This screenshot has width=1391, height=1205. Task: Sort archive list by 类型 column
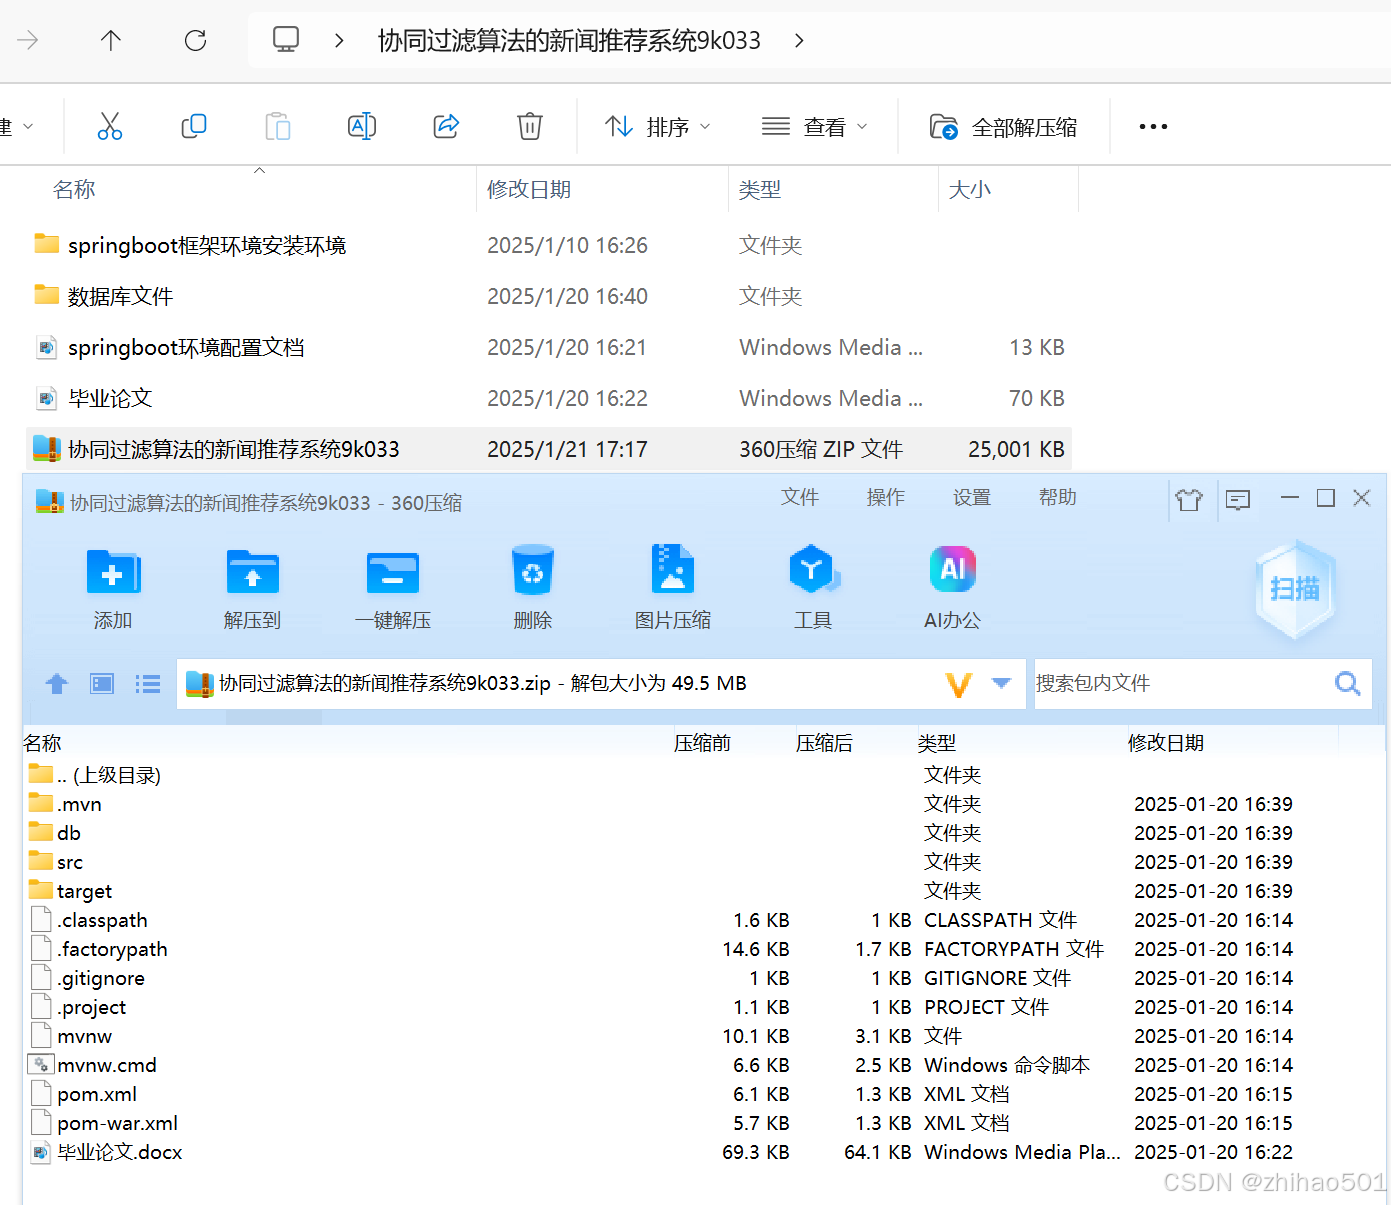click(937, 743)
